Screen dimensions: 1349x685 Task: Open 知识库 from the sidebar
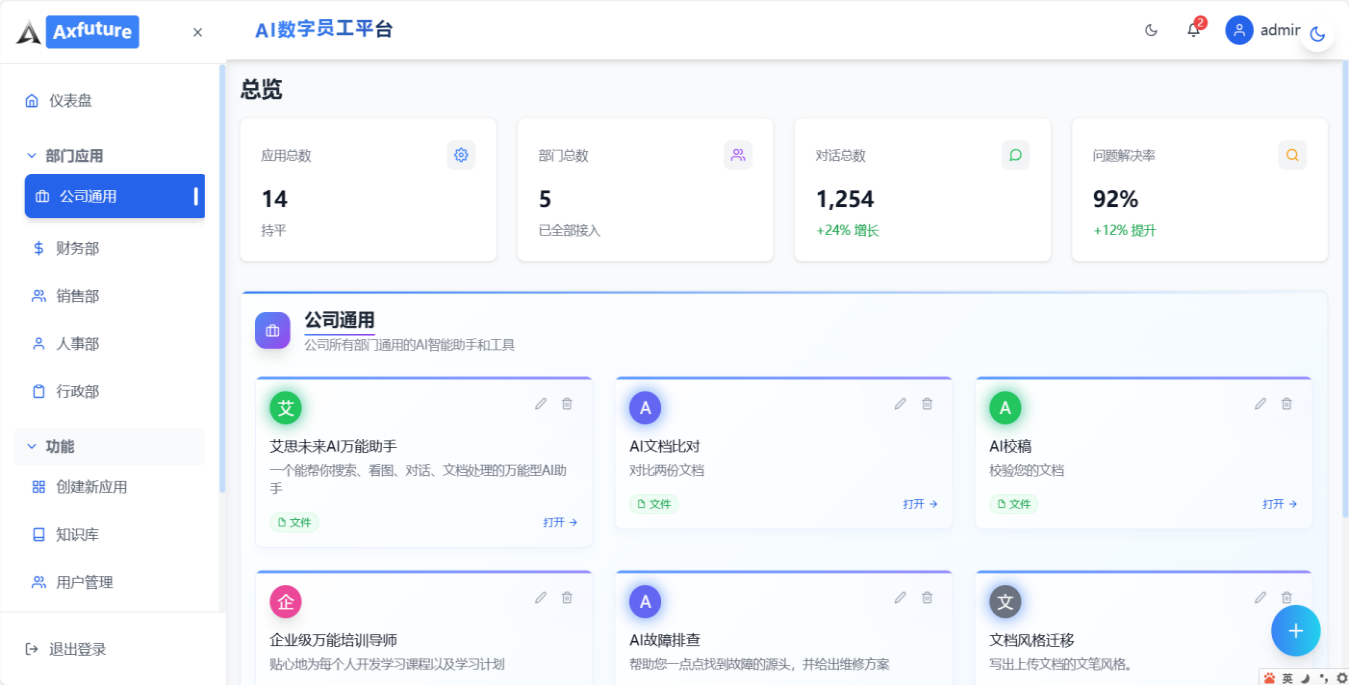click(x=77, y=534)
